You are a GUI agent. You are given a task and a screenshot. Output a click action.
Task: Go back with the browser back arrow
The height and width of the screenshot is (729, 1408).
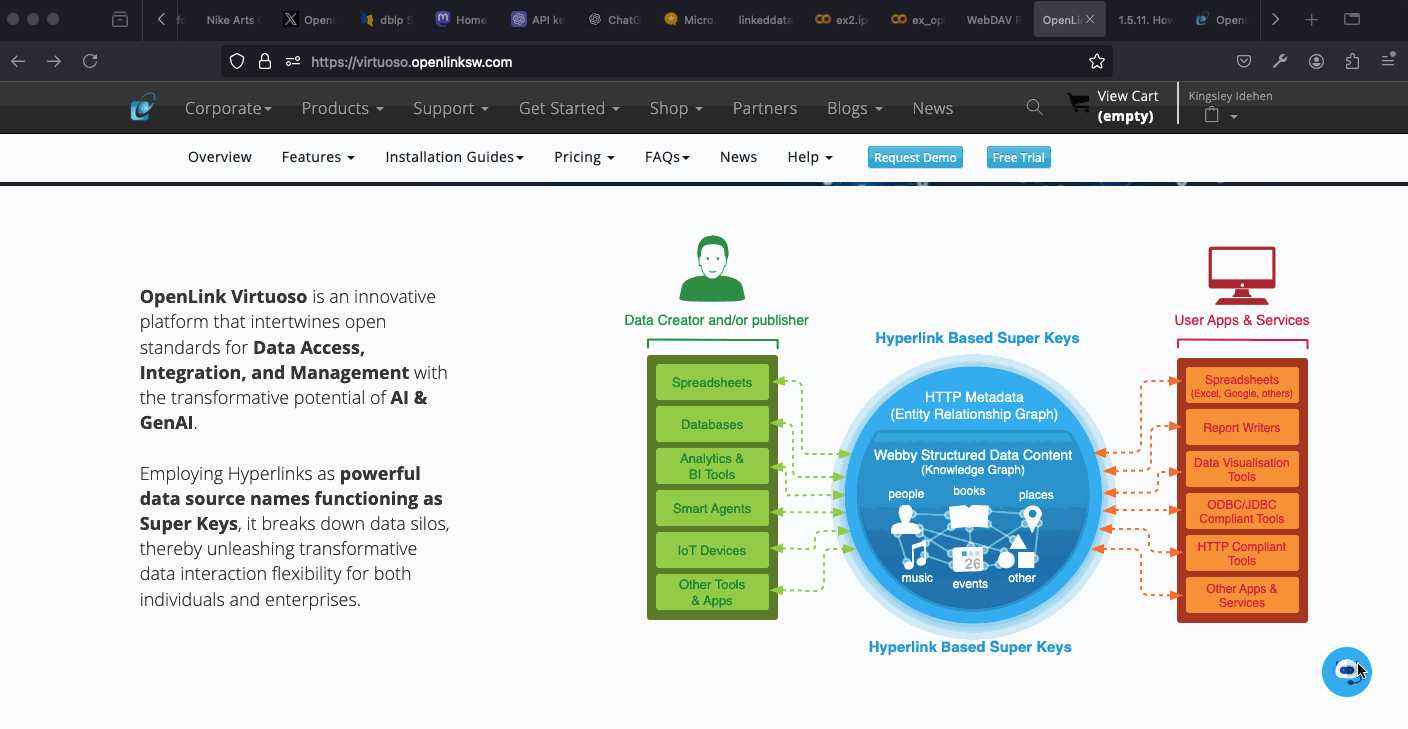pyautogui.click(x=18, y=61)
